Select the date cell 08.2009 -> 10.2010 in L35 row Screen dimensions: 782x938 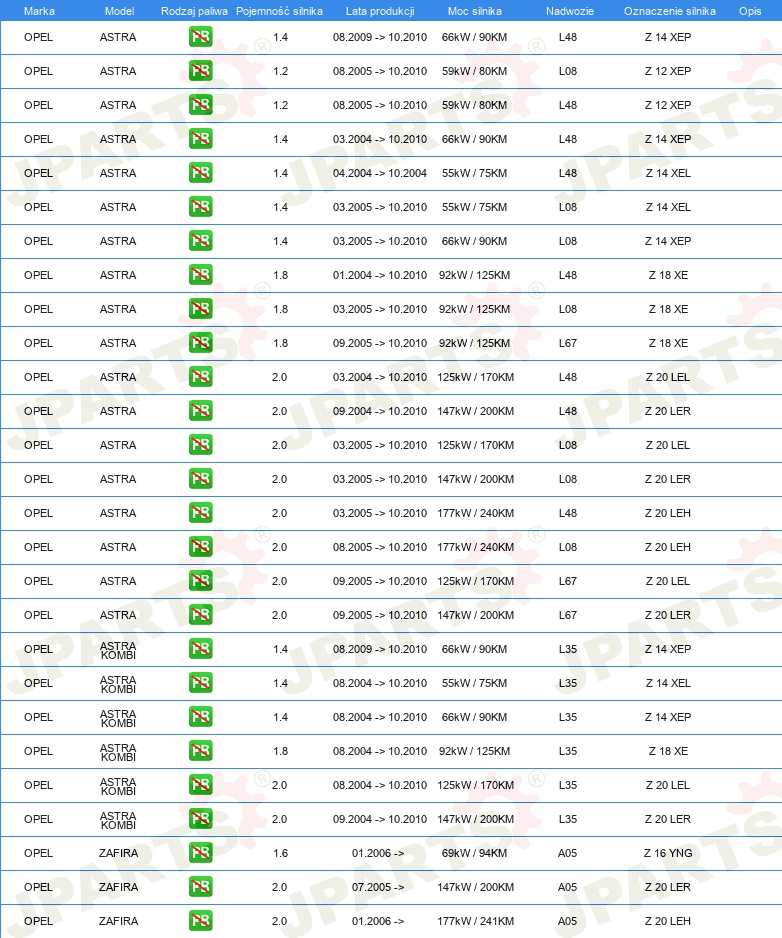tap(380, 649)
